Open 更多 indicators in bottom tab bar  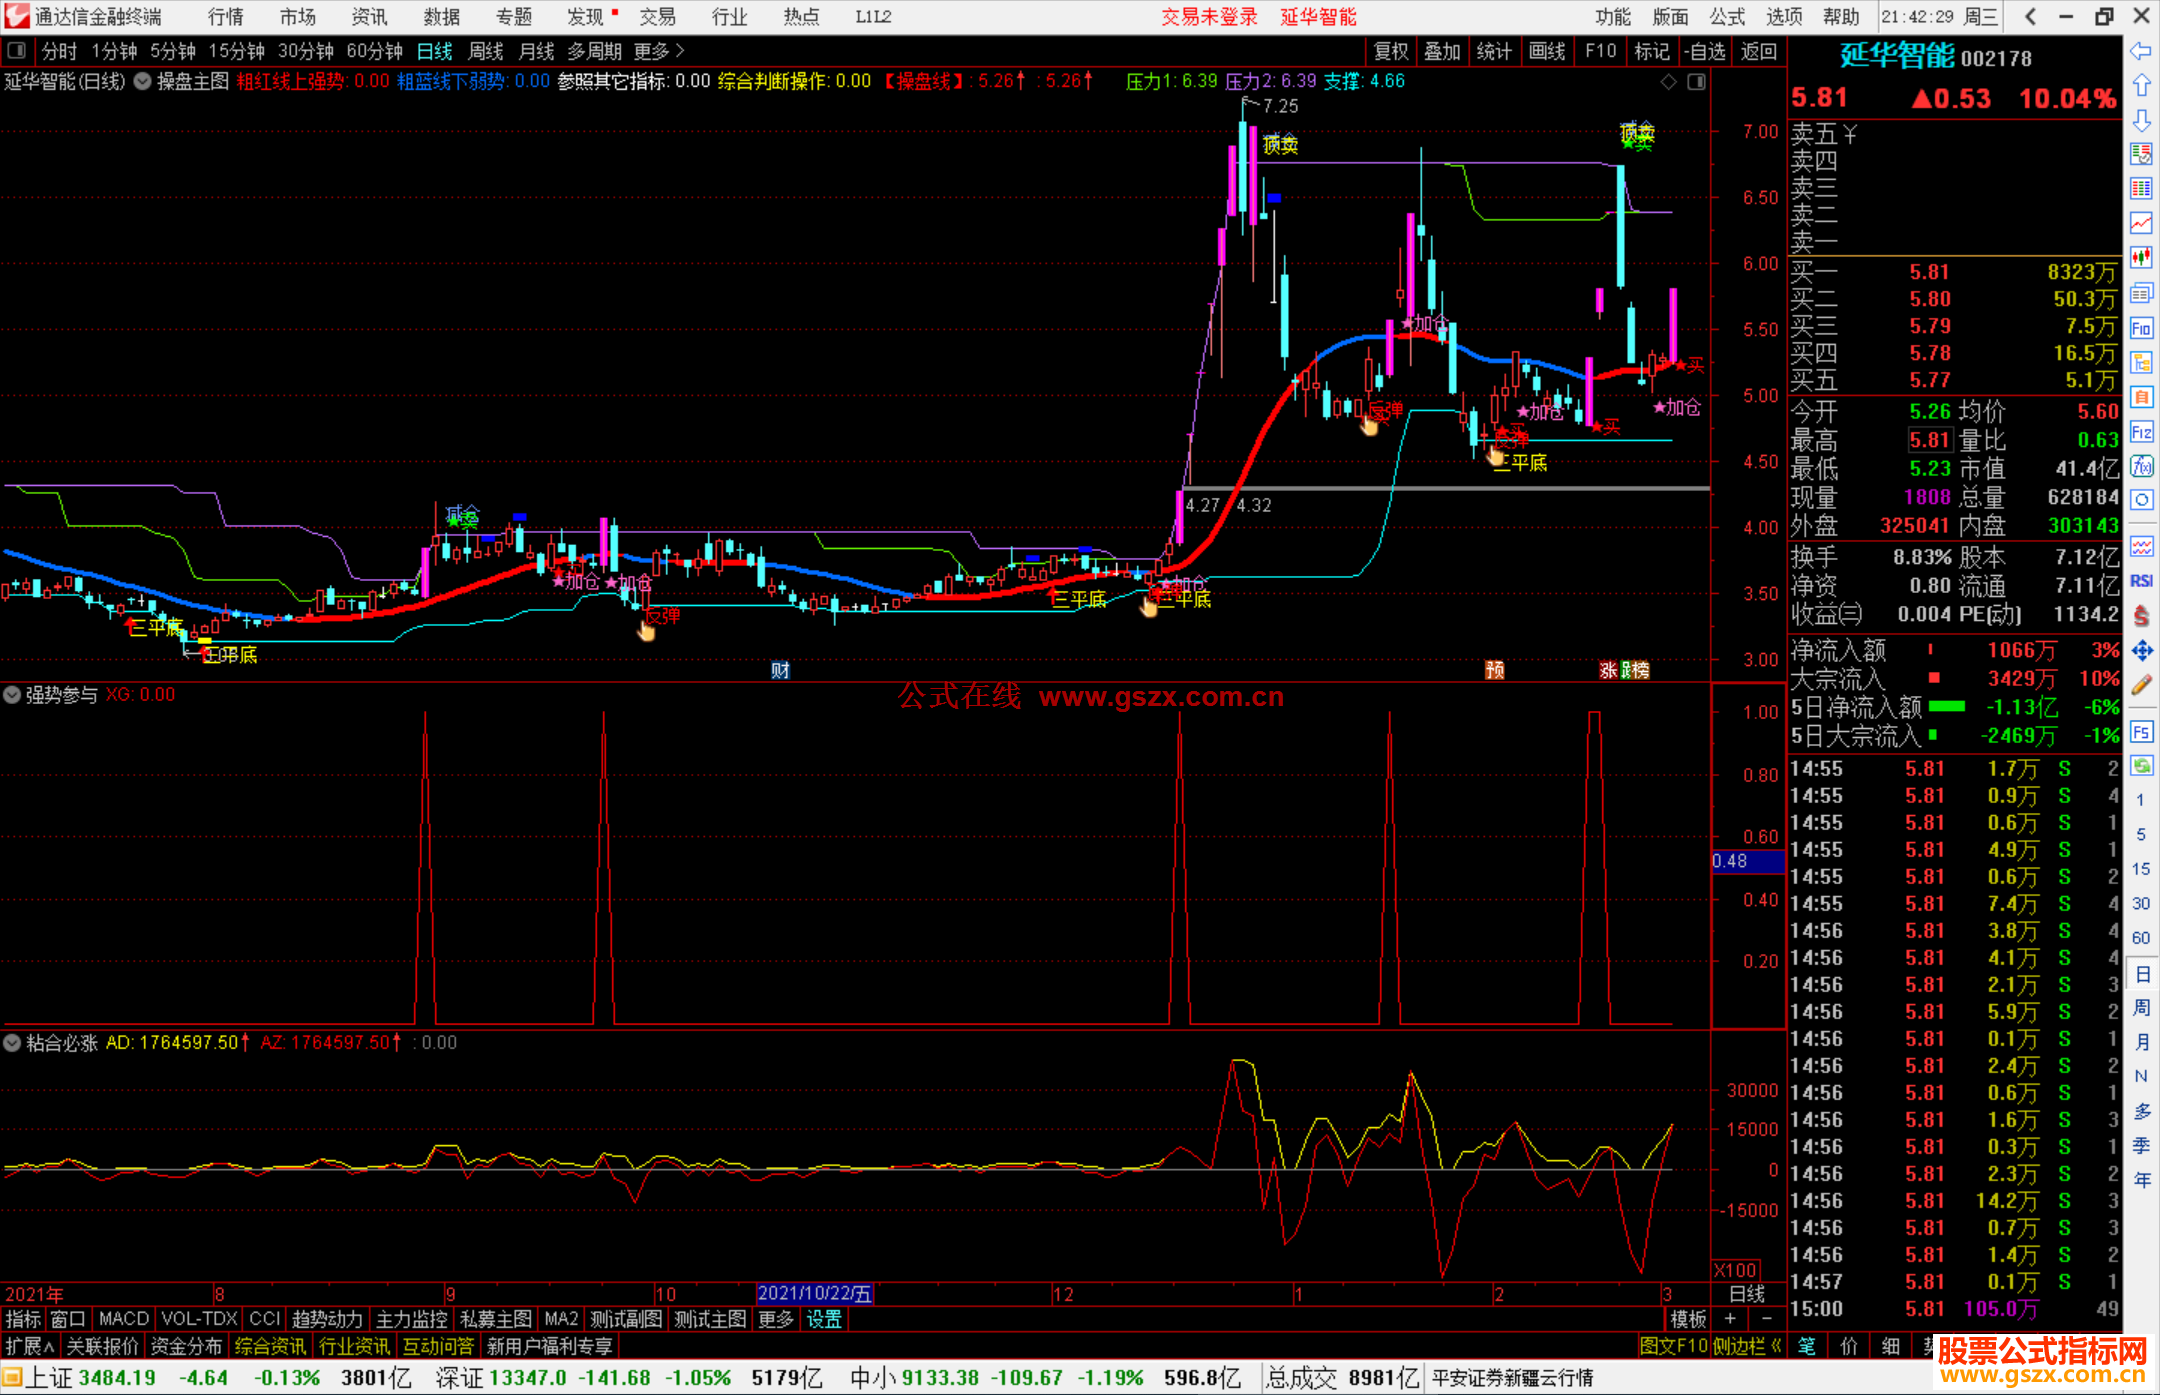776,1319
